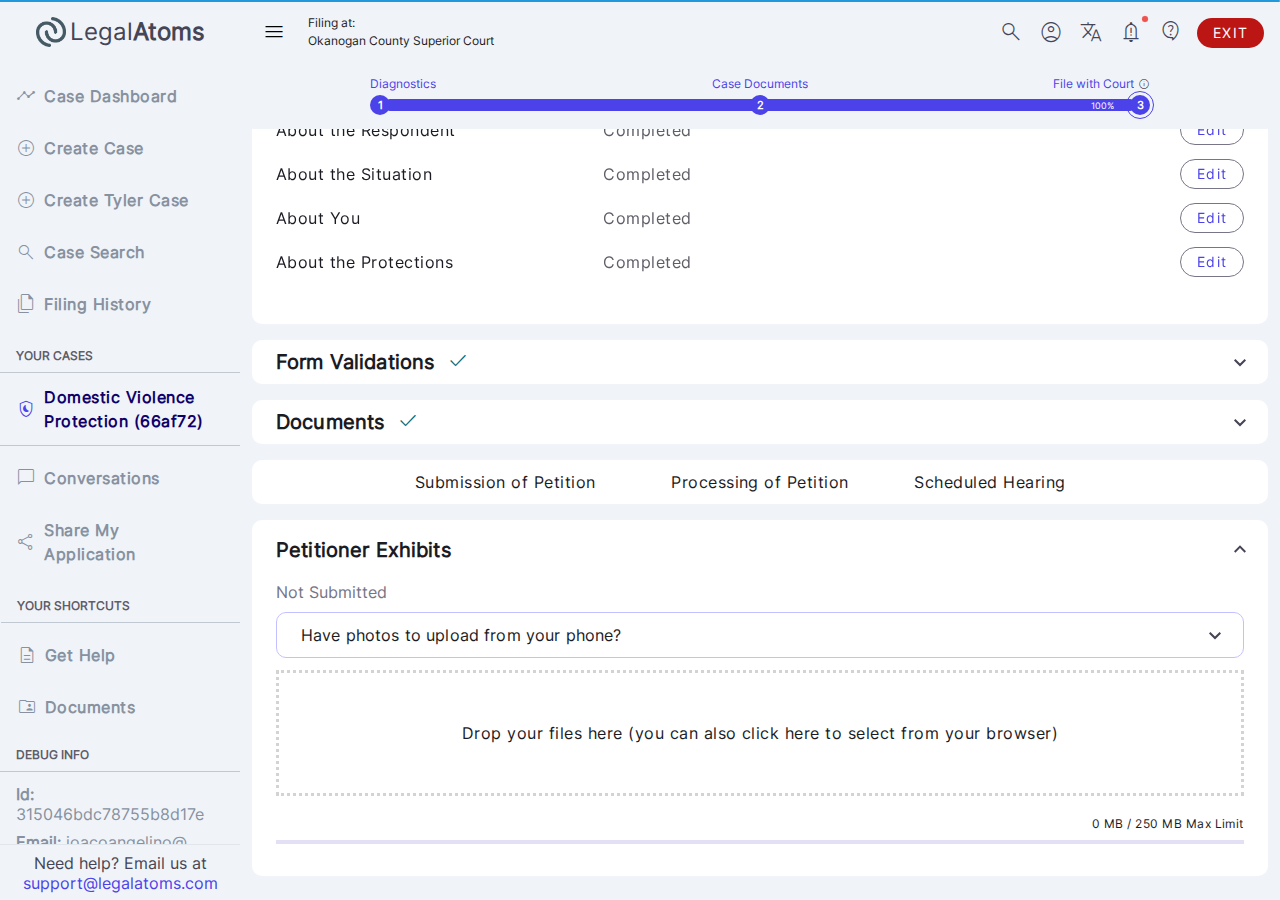Click Create Case plus icon
The image size is (1280, 900).
tap(26, 148)
